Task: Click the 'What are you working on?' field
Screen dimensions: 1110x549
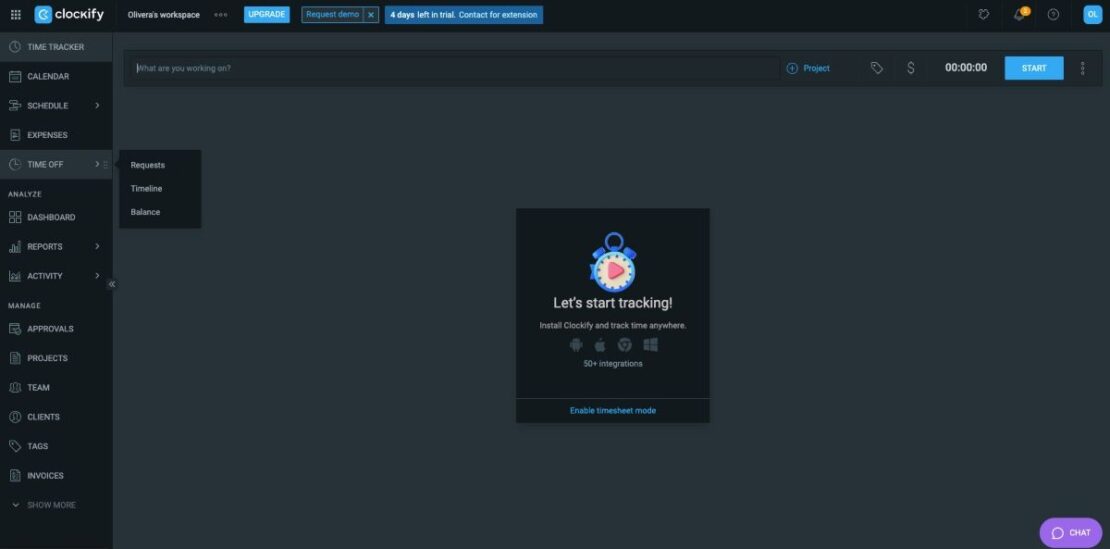Action: (455, 68)
